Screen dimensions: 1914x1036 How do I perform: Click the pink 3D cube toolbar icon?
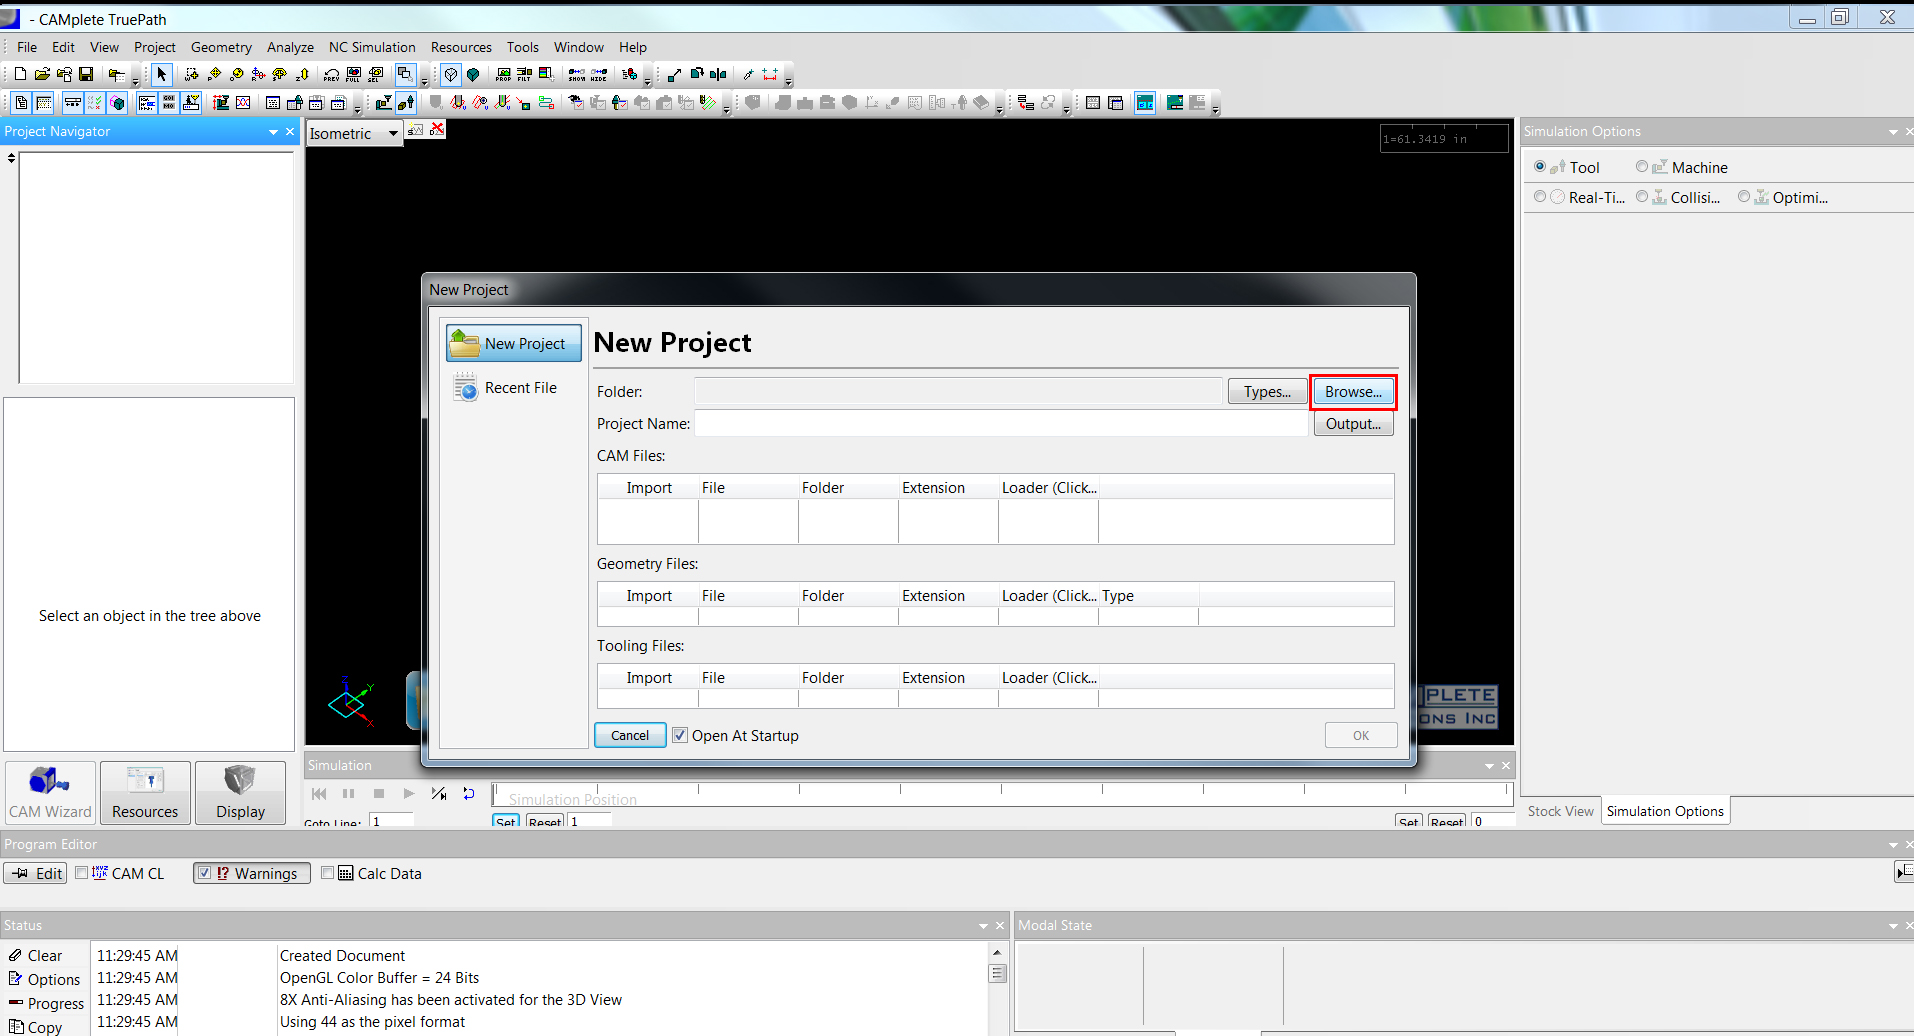[x=117, y=103]
